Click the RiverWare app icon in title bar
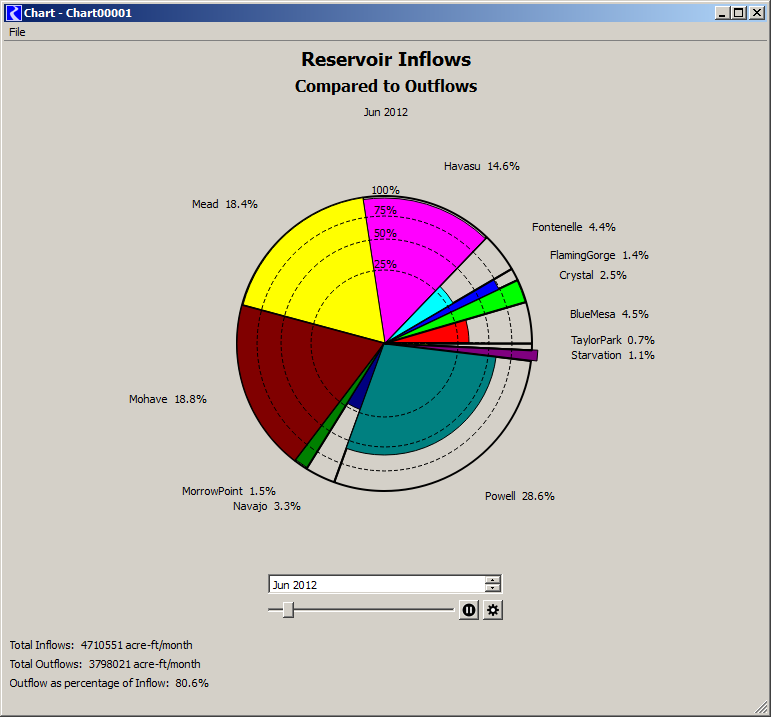Viewport: 771px width, 717px height. pyautogui.click(x=14, y=13)
